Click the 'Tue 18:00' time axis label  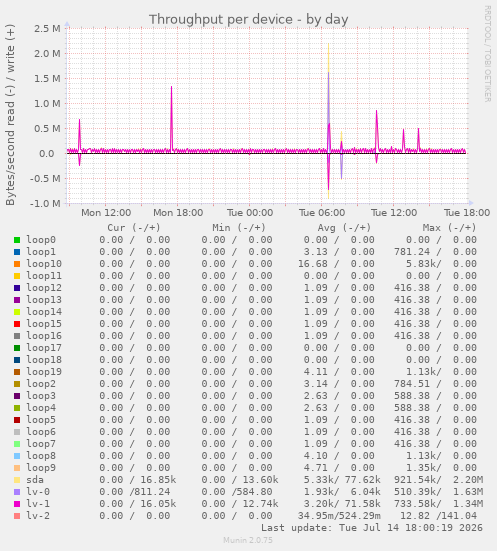pos(467,213)
